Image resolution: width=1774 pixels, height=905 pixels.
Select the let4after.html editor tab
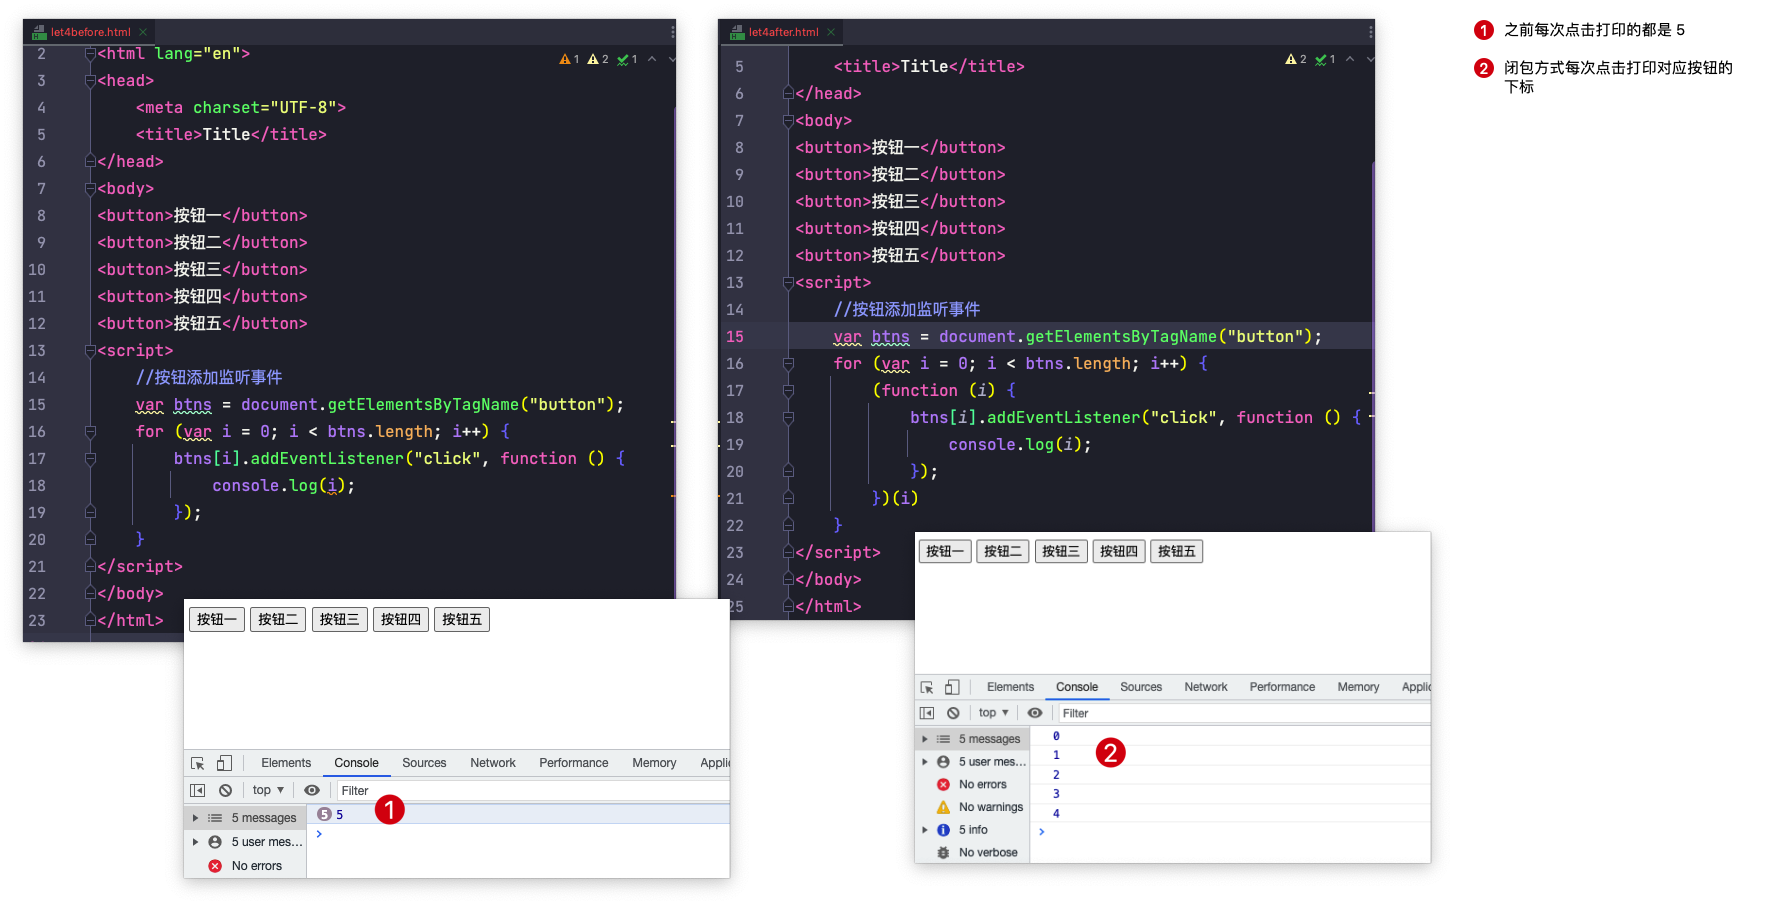[783, 32]
